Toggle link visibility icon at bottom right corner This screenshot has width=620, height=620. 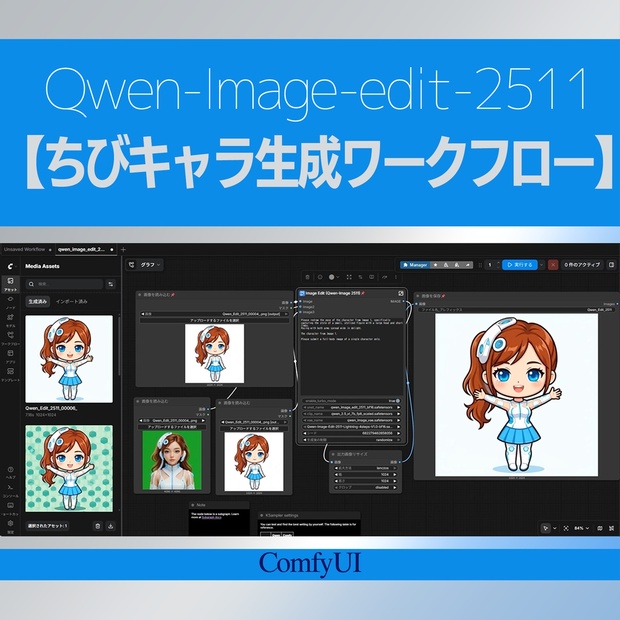[612, 528]
